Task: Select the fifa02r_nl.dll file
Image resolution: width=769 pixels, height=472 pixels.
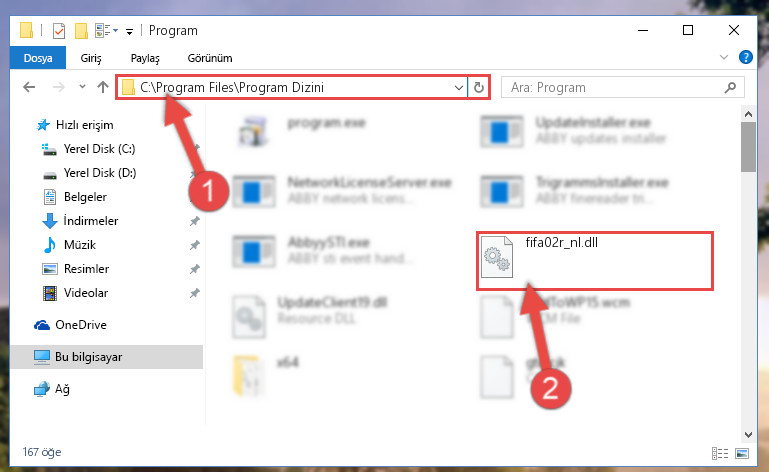Action: tap(594, 261)
